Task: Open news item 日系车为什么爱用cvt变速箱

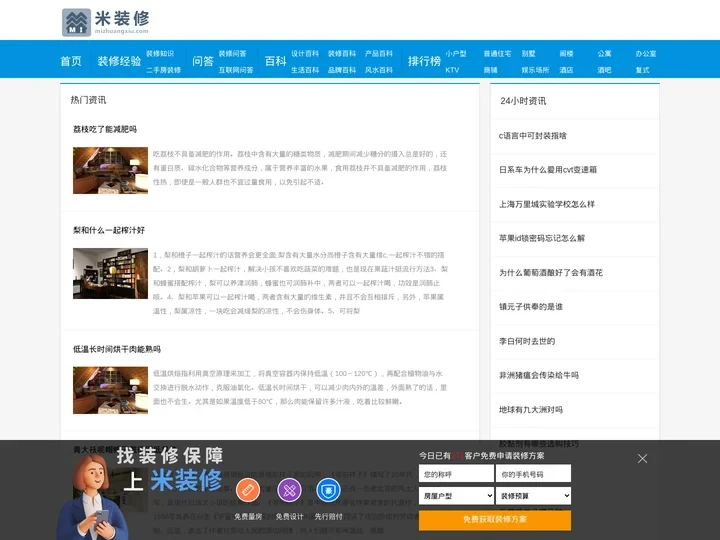Action: [x=548, y=169]
